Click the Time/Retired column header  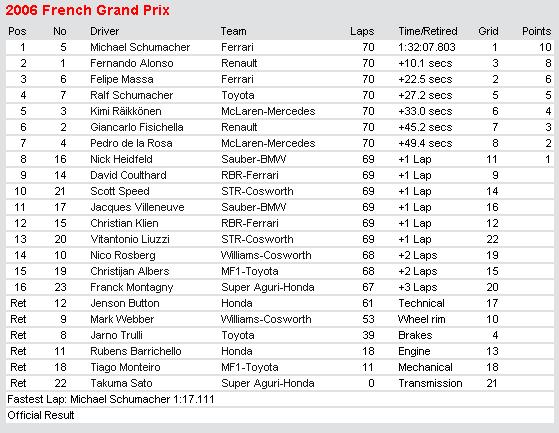428,31
